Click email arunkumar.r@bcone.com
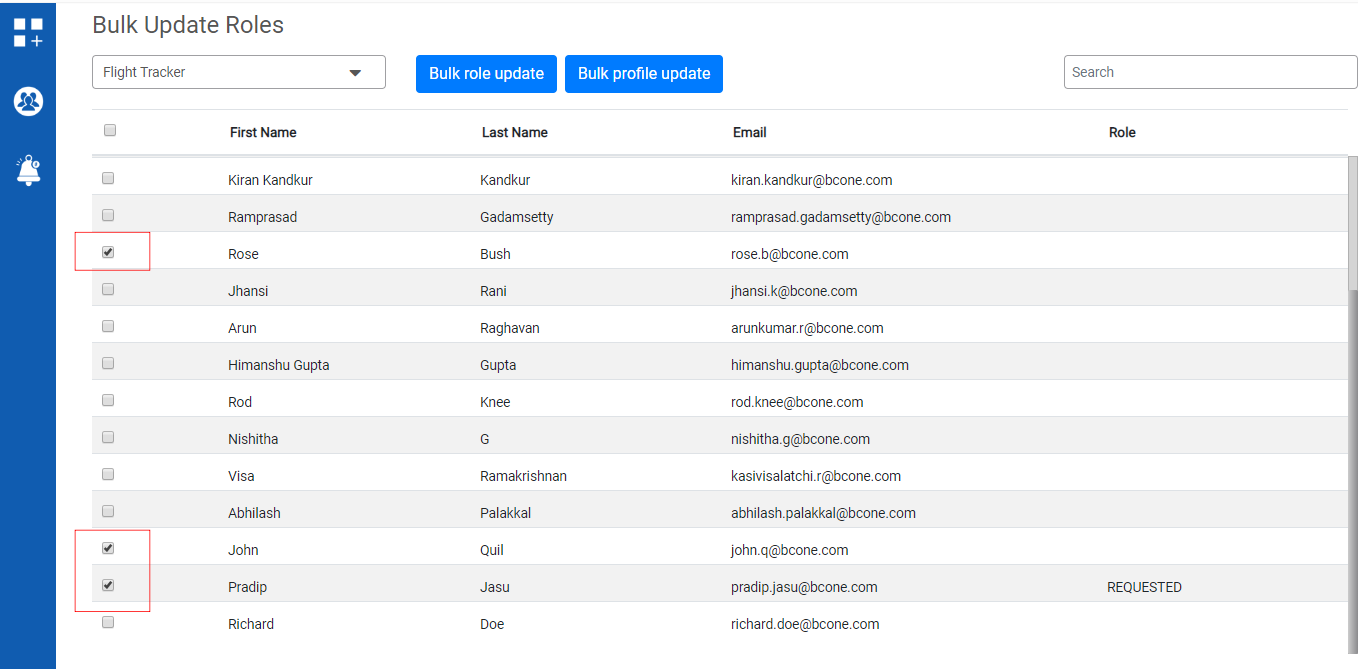 pyautogui.click(x=807, y=328)
